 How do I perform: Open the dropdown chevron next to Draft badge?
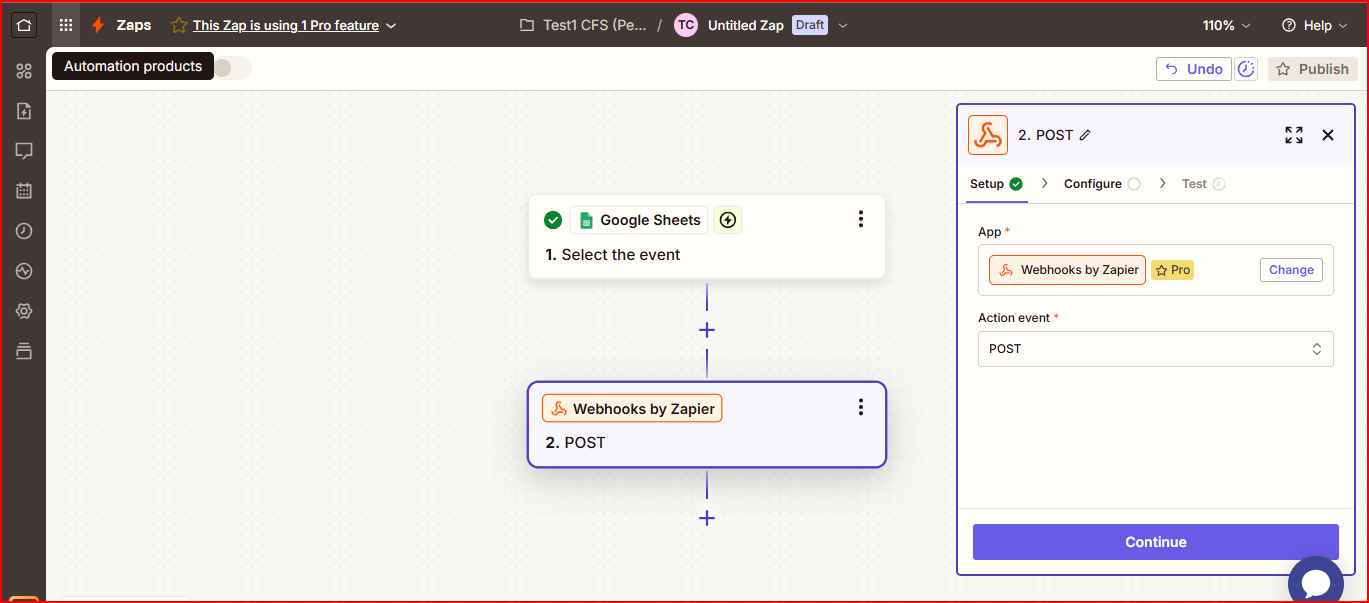tap(843, 25)
